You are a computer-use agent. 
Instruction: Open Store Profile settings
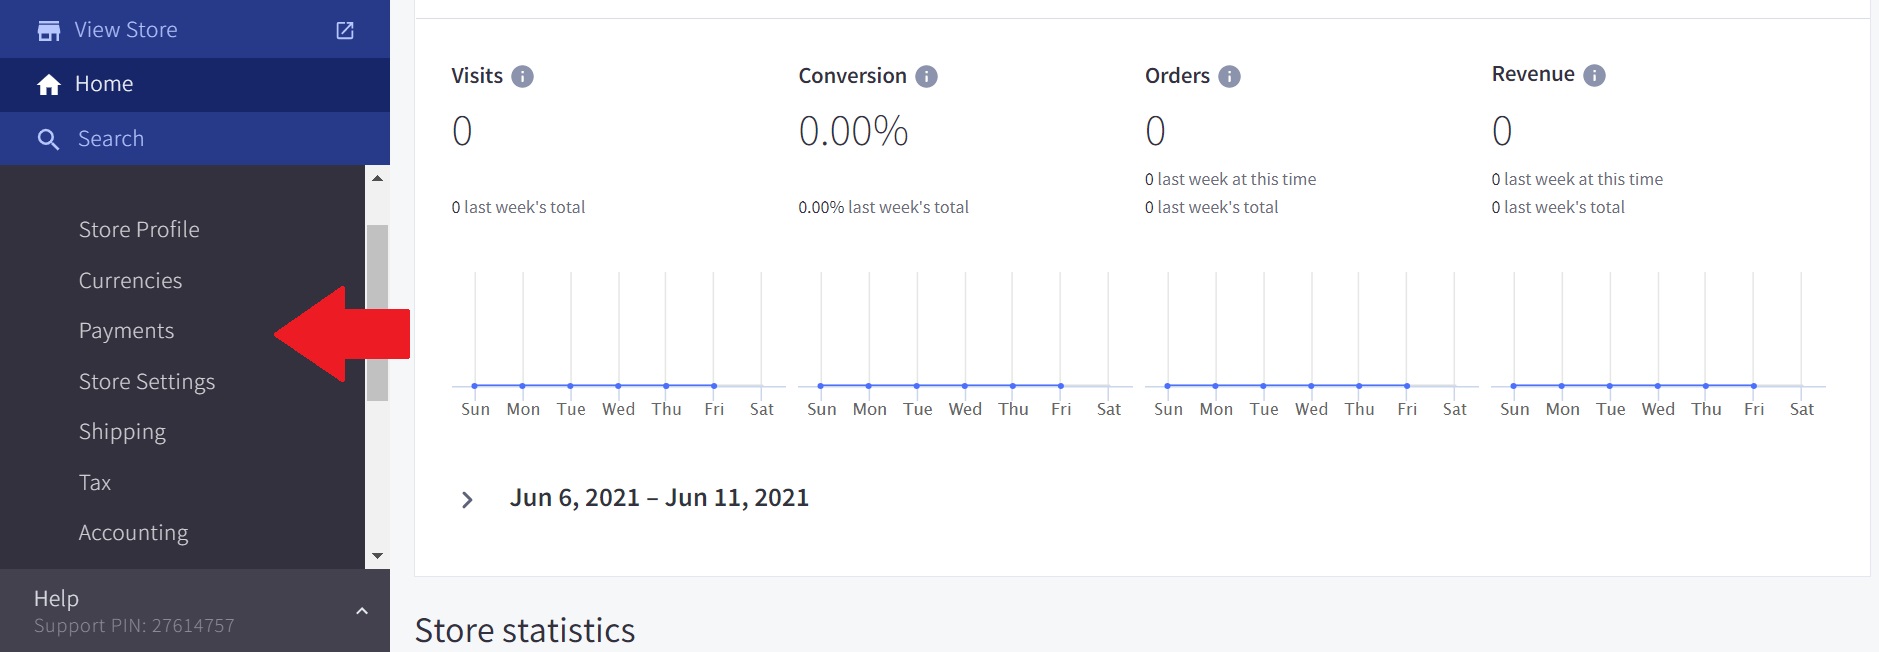pos(139,230)
